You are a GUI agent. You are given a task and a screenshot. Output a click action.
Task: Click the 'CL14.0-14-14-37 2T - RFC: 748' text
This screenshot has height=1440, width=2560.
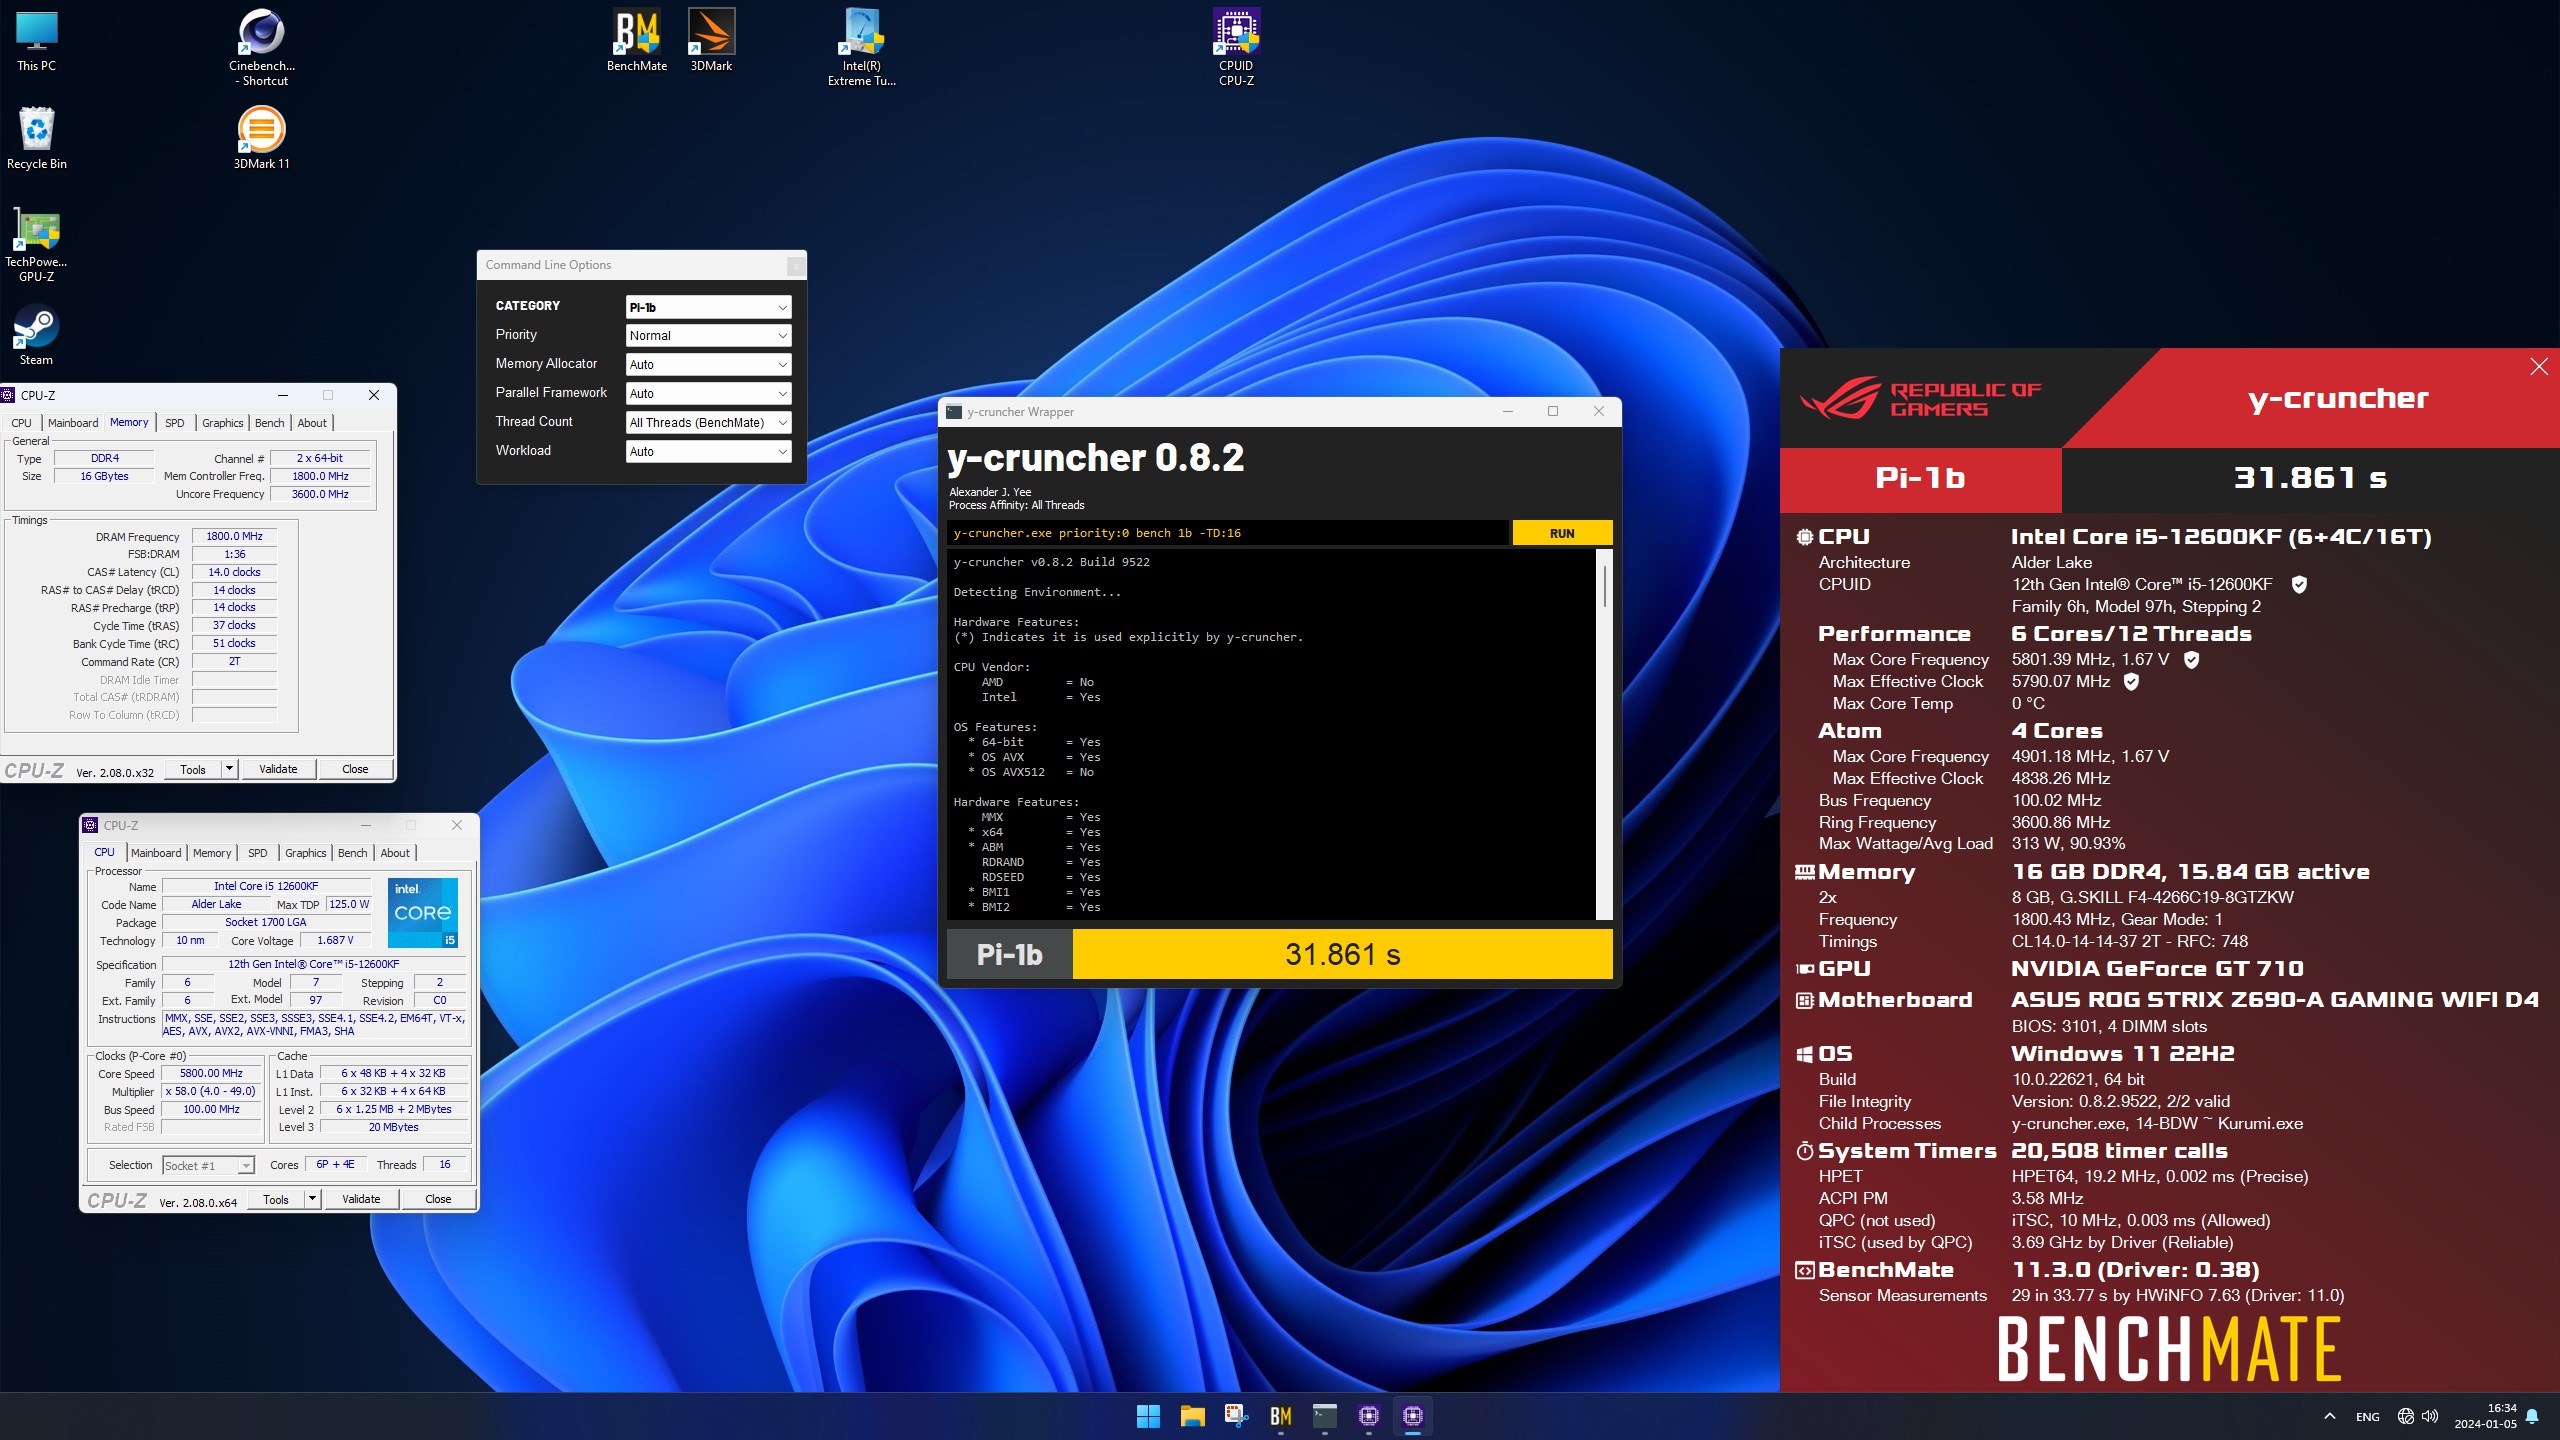(x=2130, y=942)
